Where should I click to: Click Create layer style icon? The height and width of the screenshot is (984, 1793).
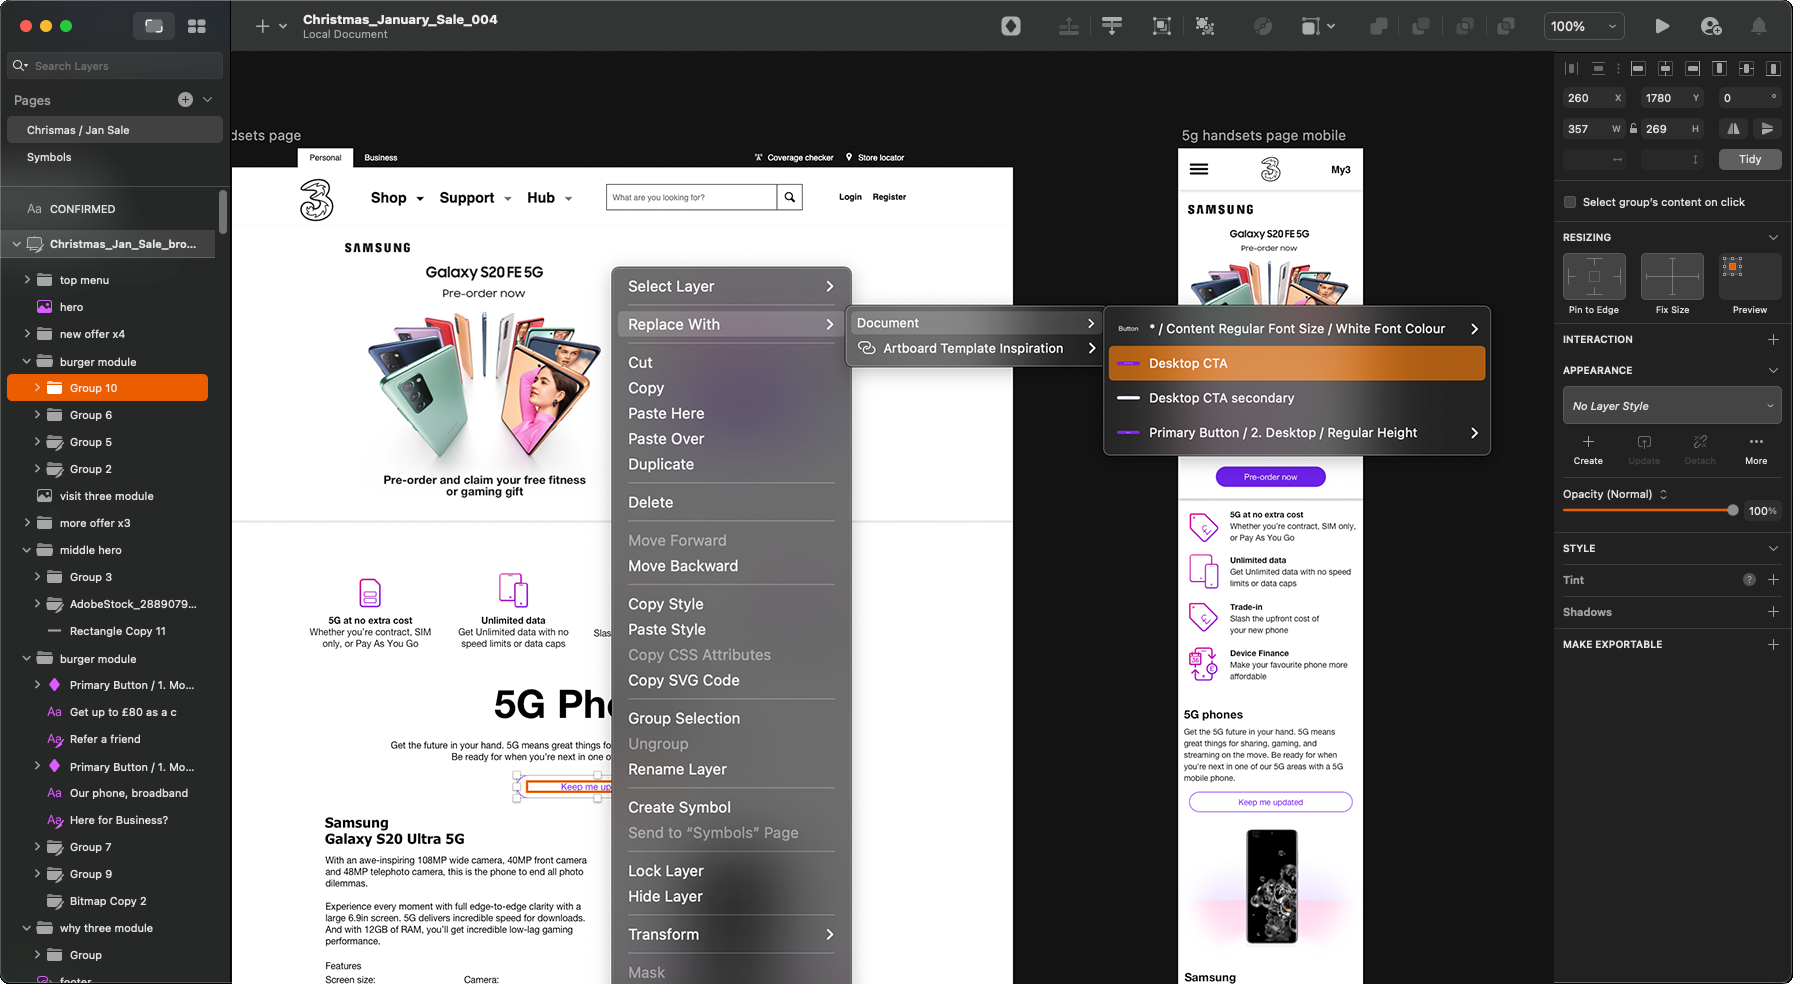1587,448
